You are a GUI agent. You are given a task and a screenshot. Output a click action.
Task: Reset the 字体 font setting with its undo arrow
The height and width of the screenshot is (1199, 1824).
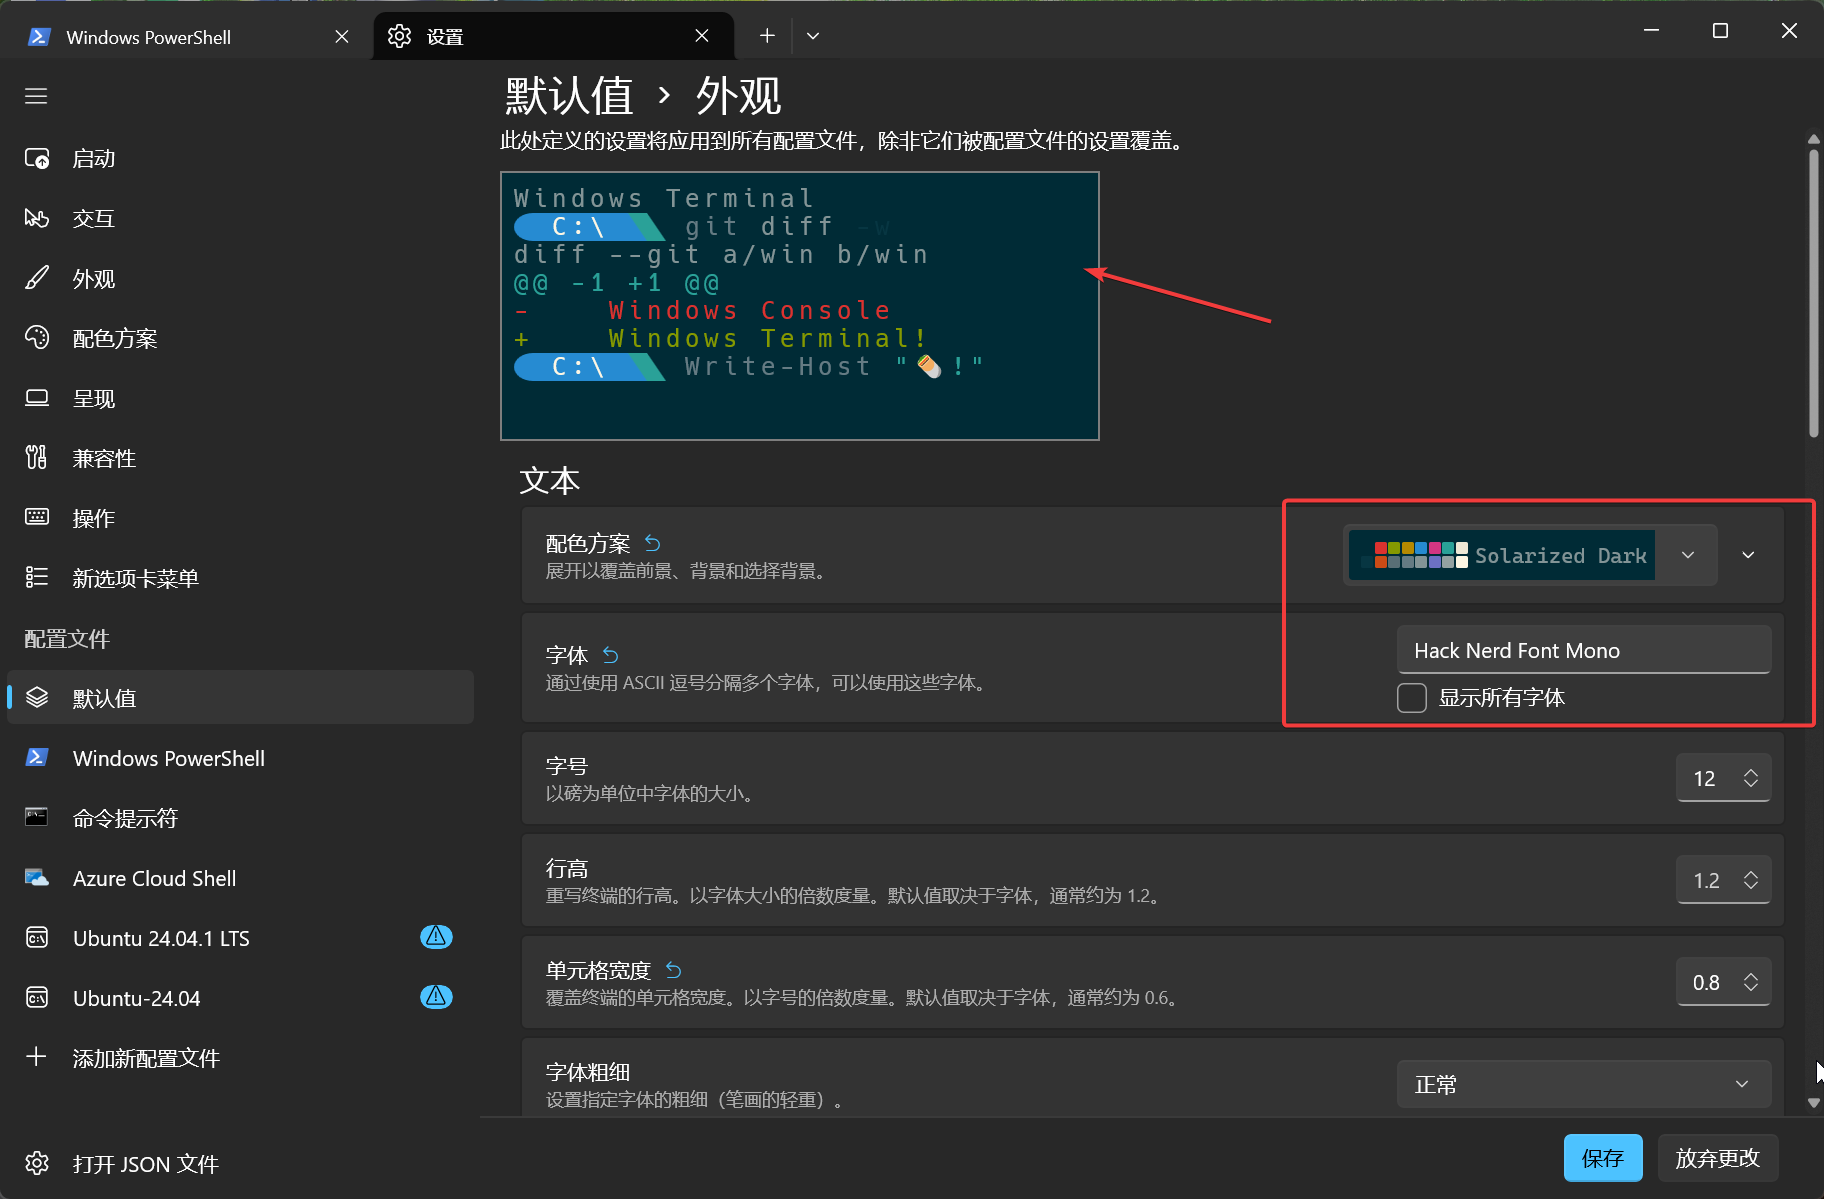tap(610, 655)
